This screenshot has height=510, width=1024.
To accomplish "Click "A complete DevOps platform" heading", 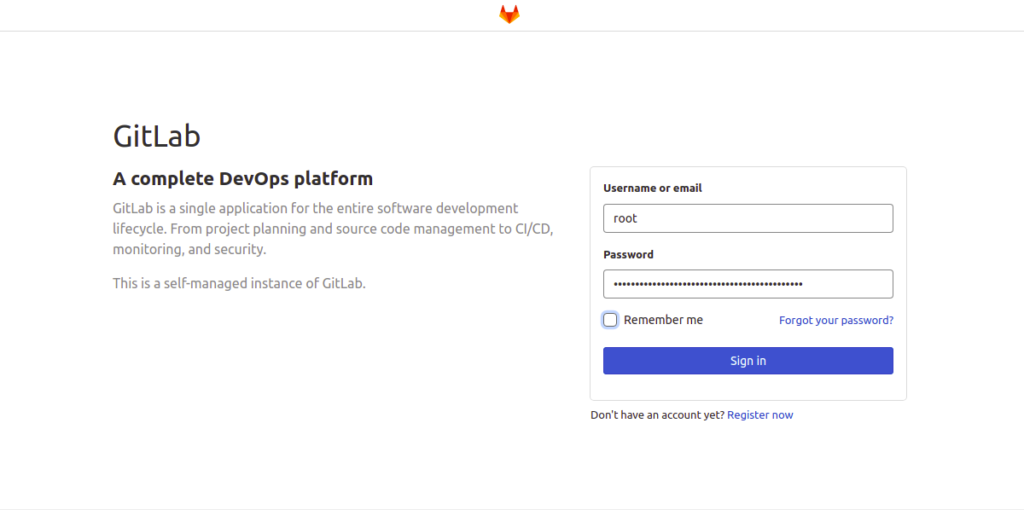I will coord(243,178).
